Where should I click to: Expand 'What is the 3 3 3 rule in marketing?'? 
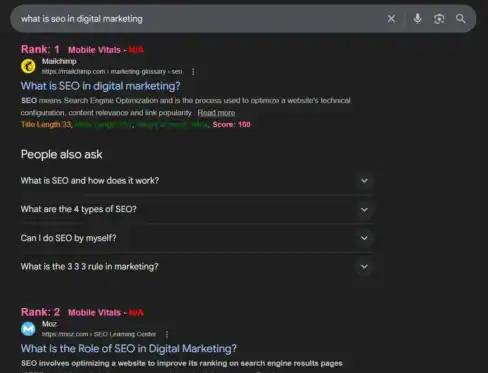[x=196, y=267]
